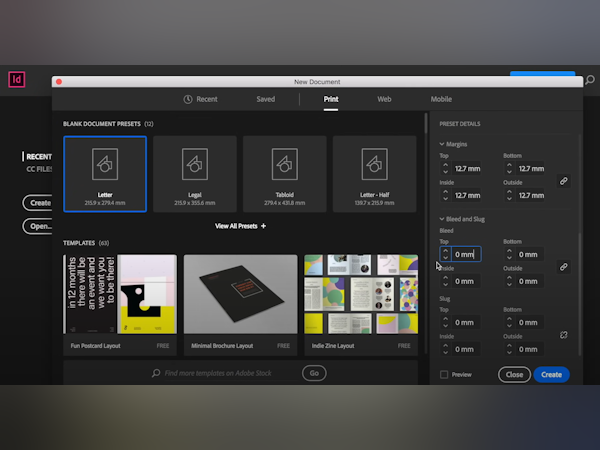The height and width of the screenshot is (450, 600).
Task: Click the Slug Inside 0 mm field
Action: (x=466, y=349)
